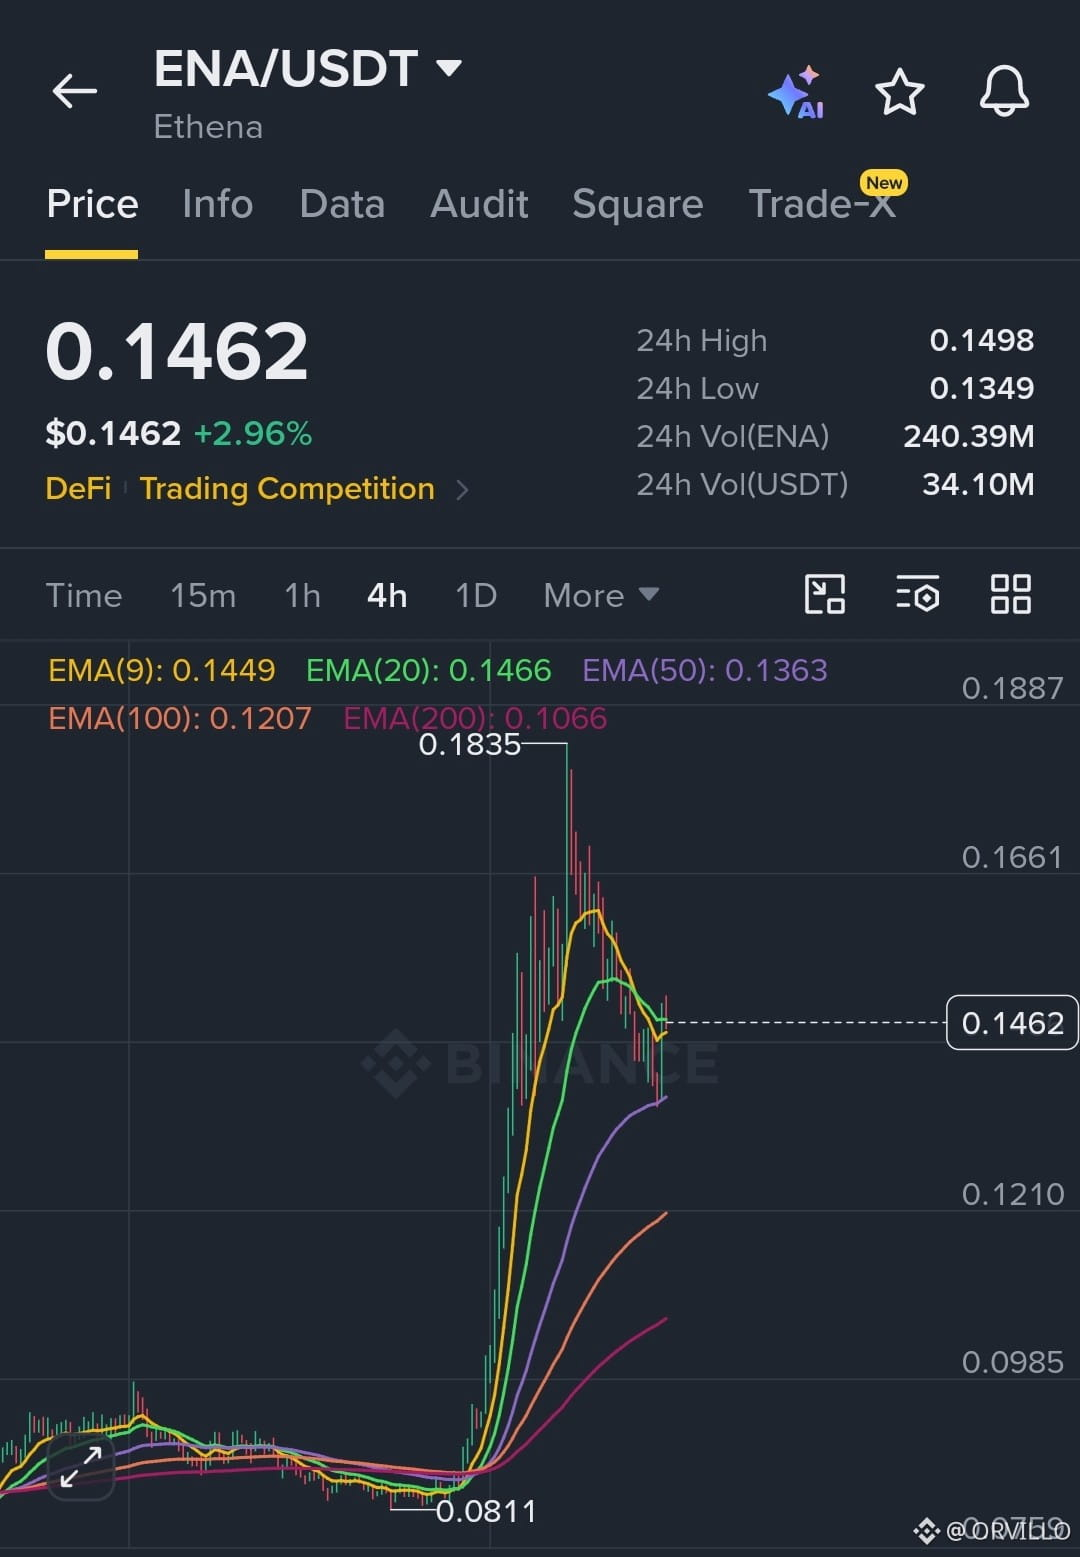Tap the 0.0811 chart low label
Screen dimensions: 1080x1557
click(486, 1511)
